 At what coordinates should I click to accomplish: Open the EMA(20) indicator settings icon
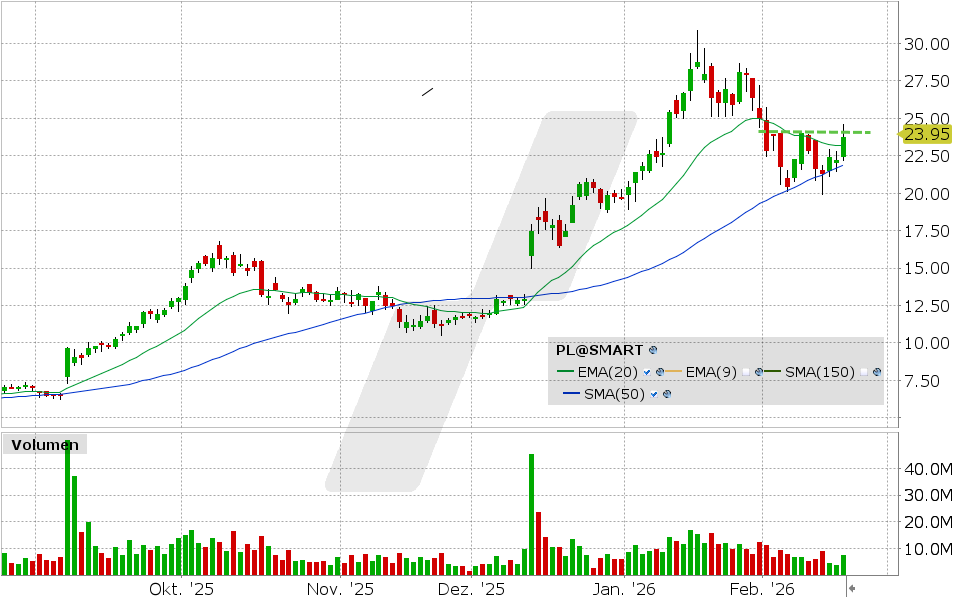659,372
